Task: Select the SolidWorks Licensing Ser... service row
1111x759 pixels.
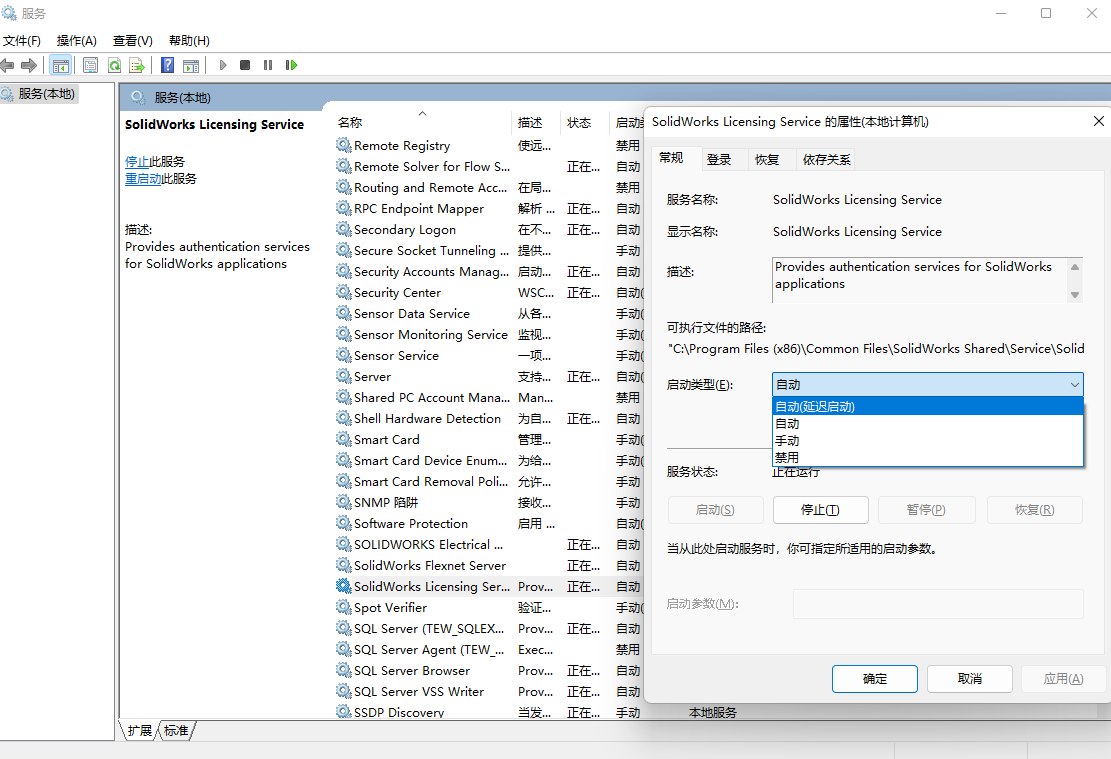Action: 489,587
